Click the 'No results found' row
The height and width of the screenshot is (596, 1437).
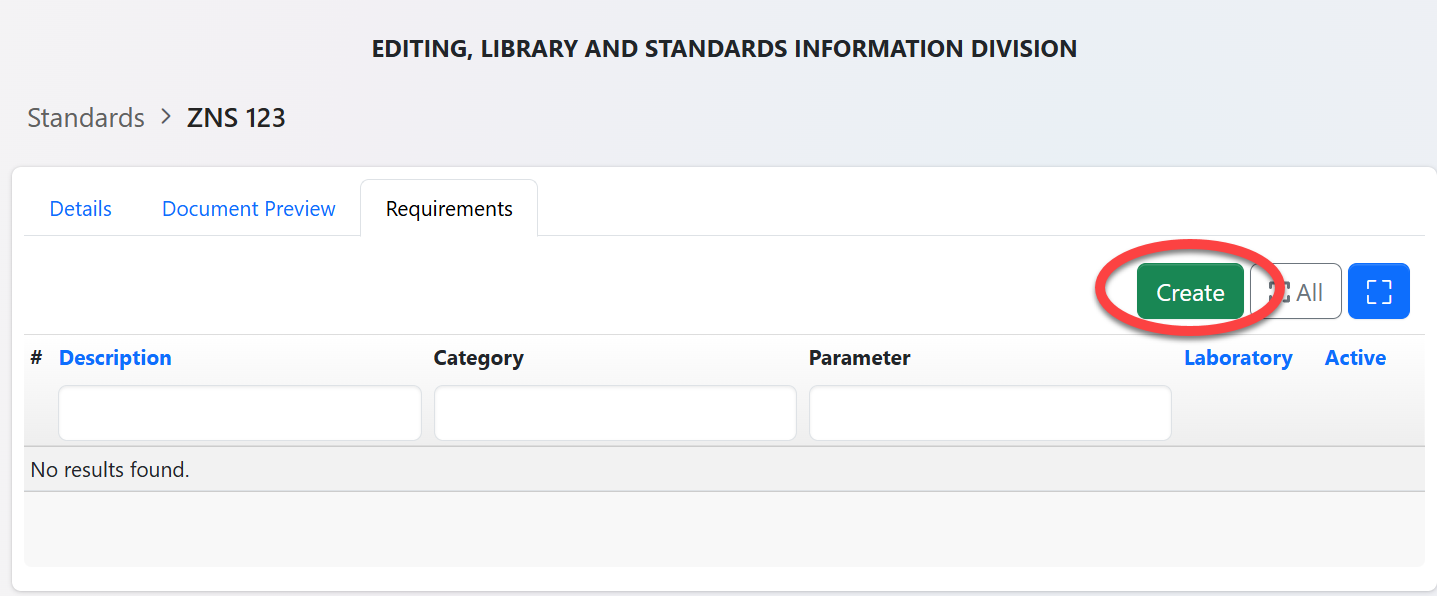pyautogui.click(x=110, y=469)
